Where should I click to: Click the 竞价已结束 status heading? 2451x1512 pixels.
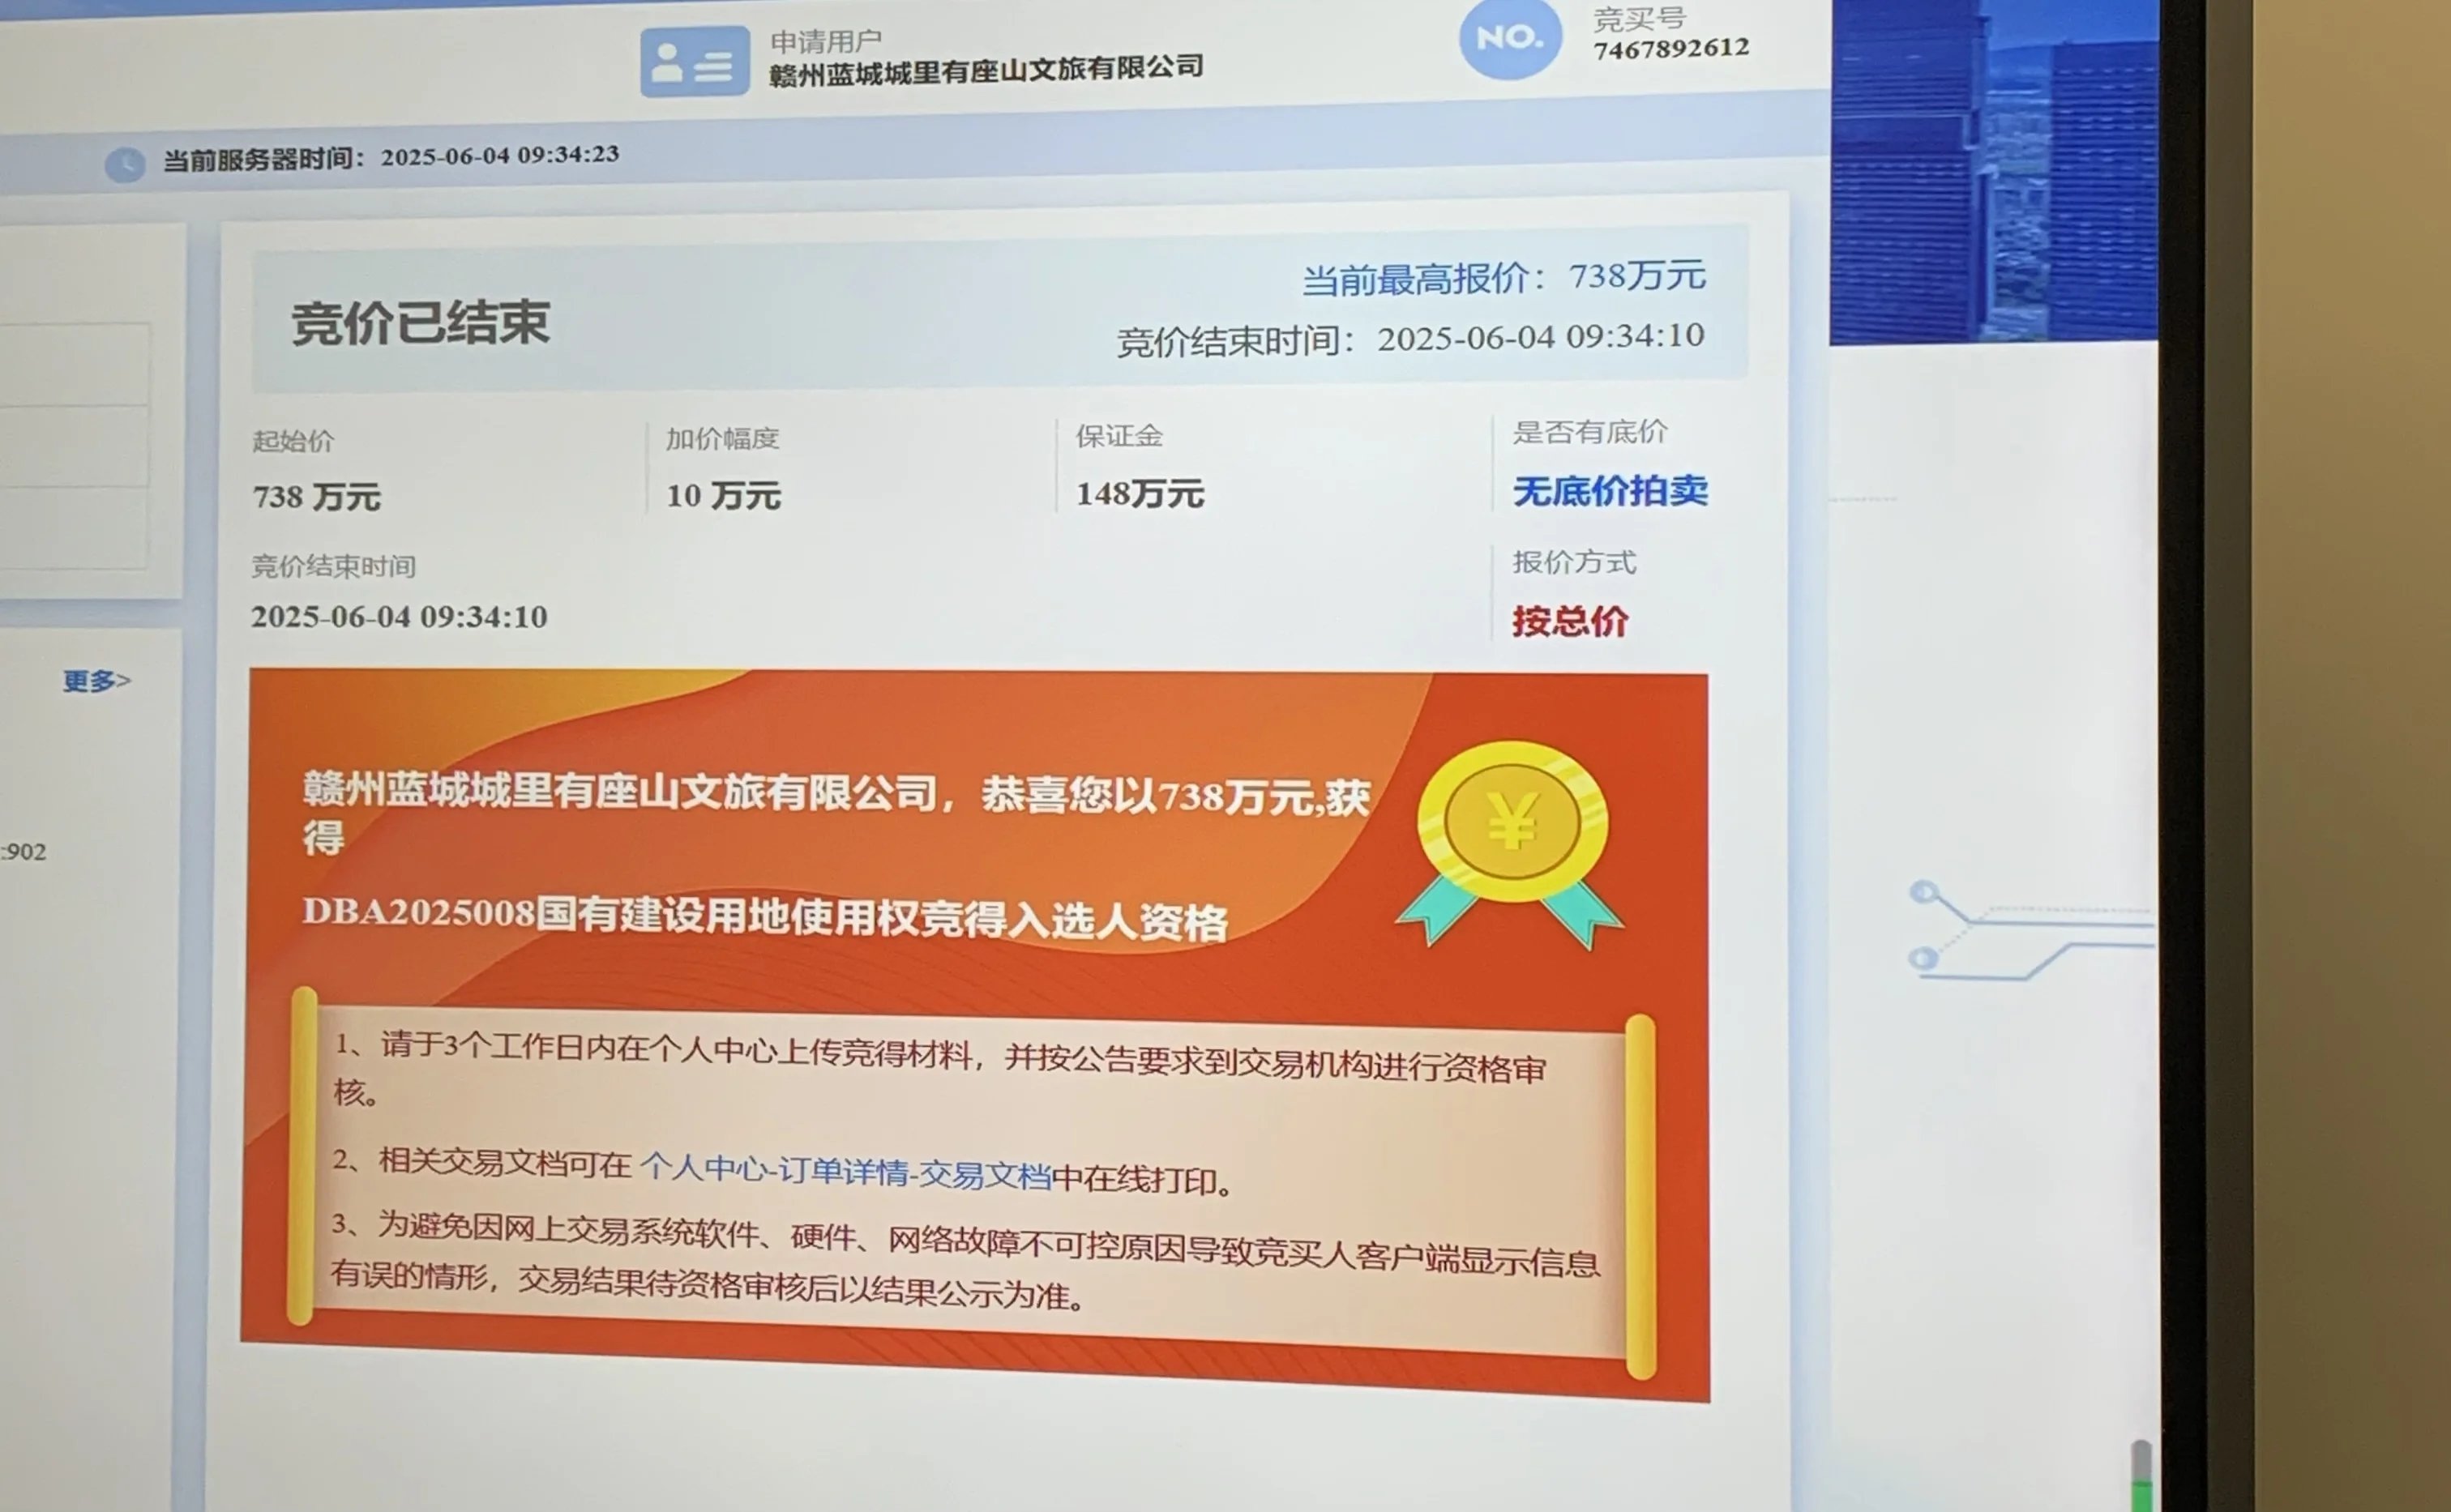pos(420,323)
